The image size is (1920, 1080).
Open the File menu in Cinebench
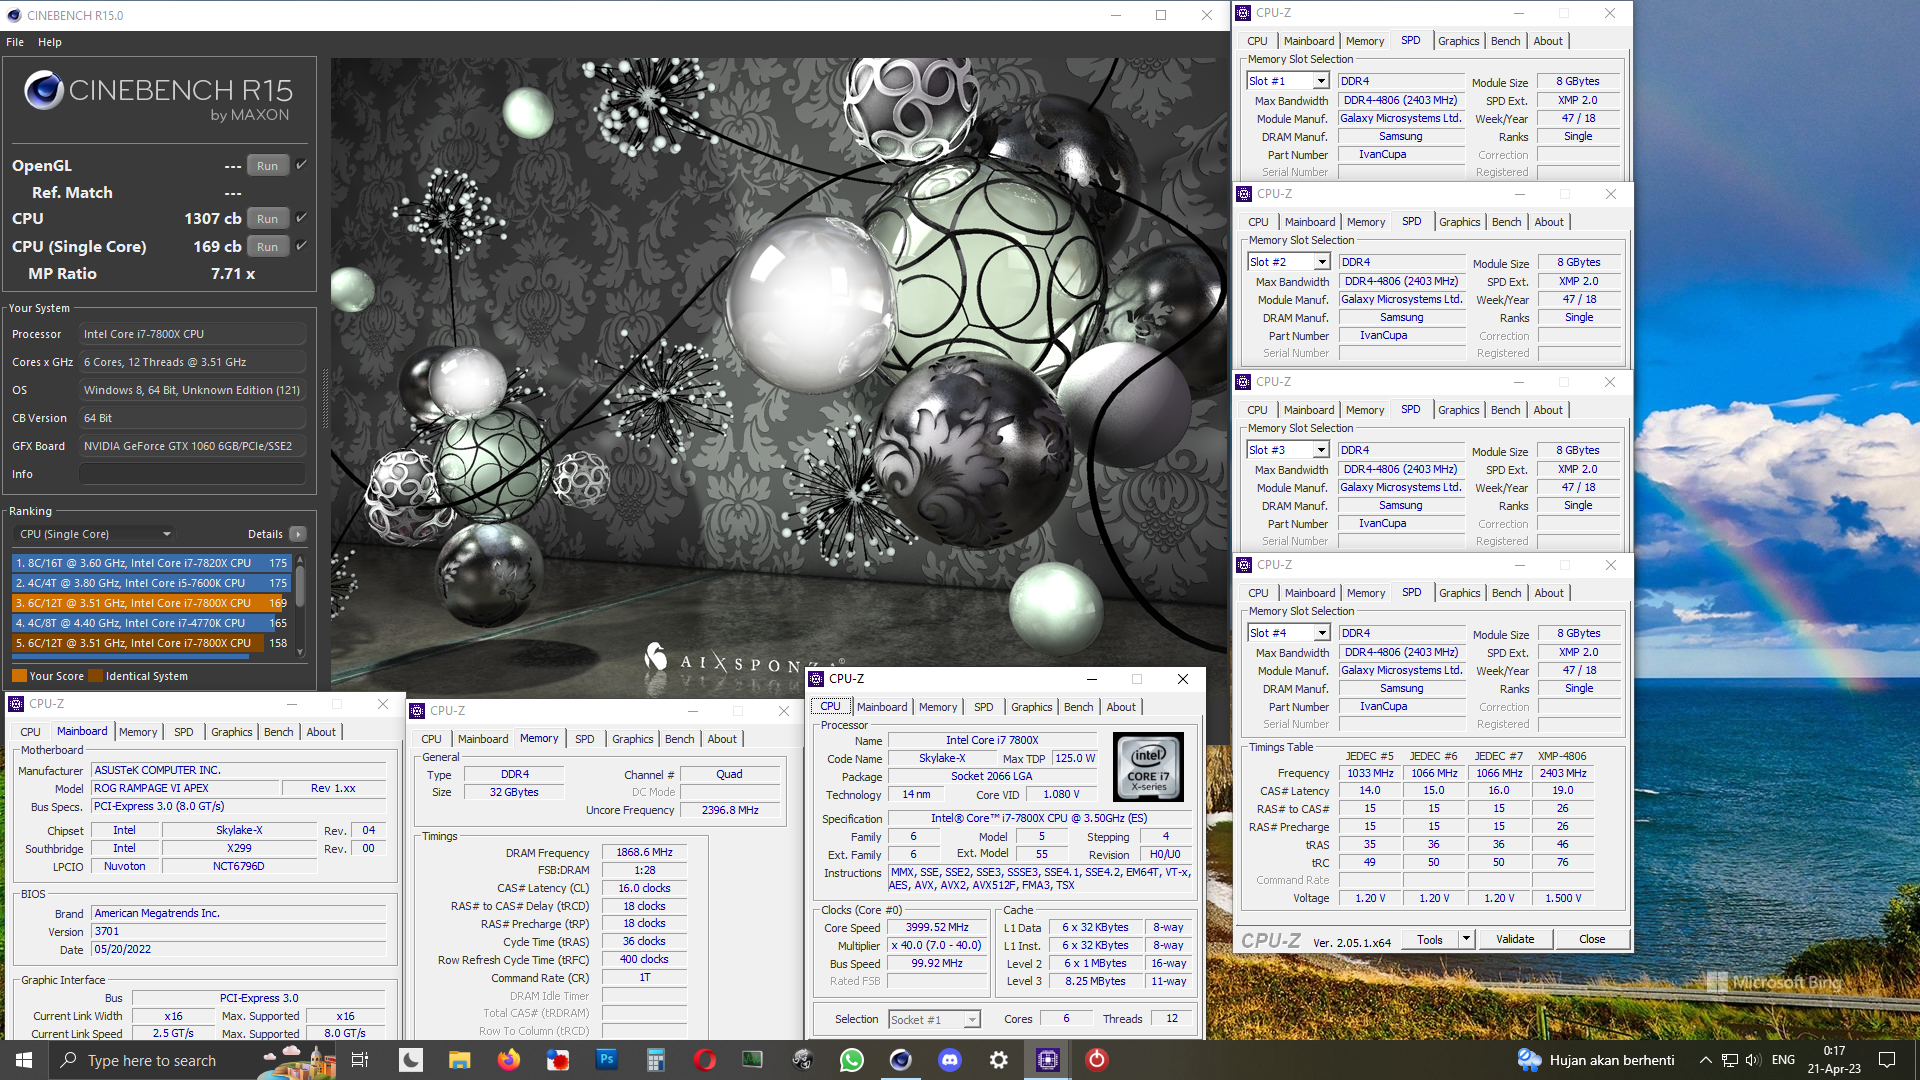(x=15, y=42)
